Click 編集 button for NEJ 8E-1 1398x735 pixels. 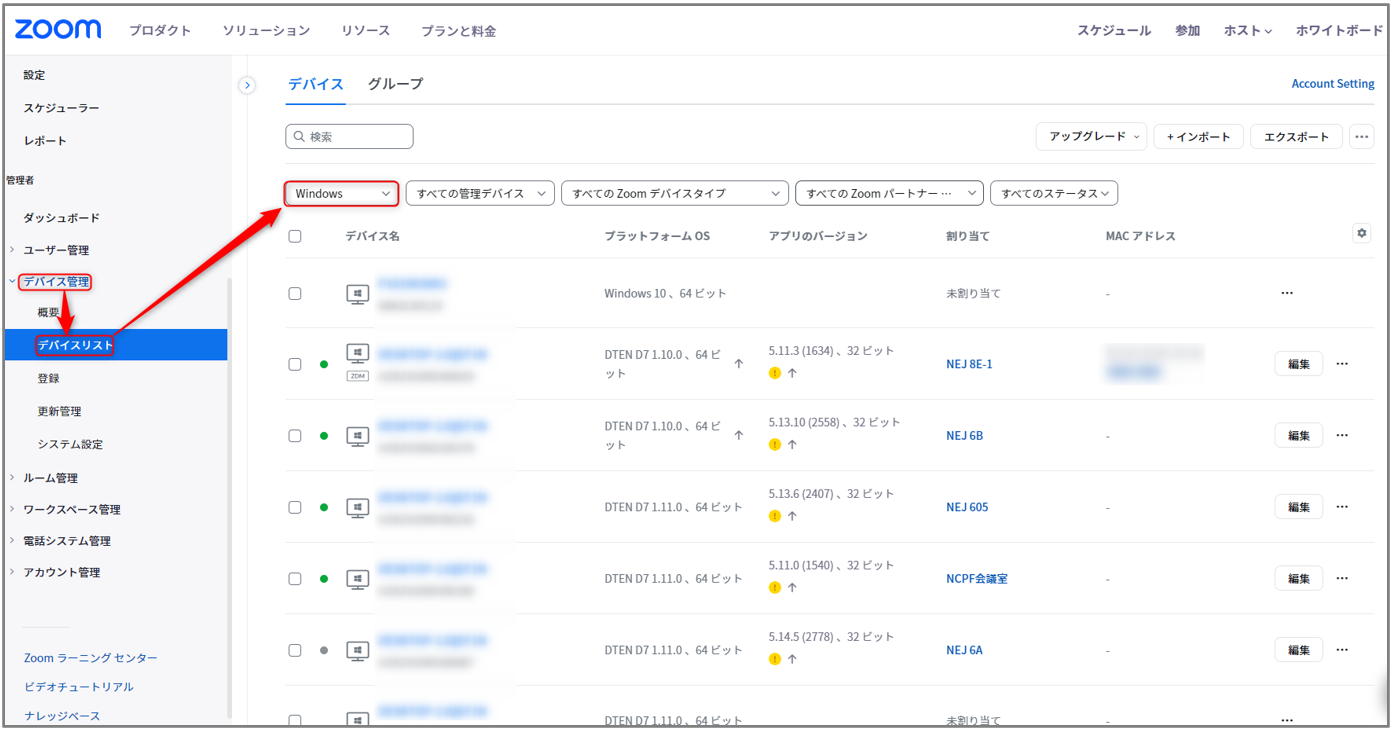coord(1299,364)
